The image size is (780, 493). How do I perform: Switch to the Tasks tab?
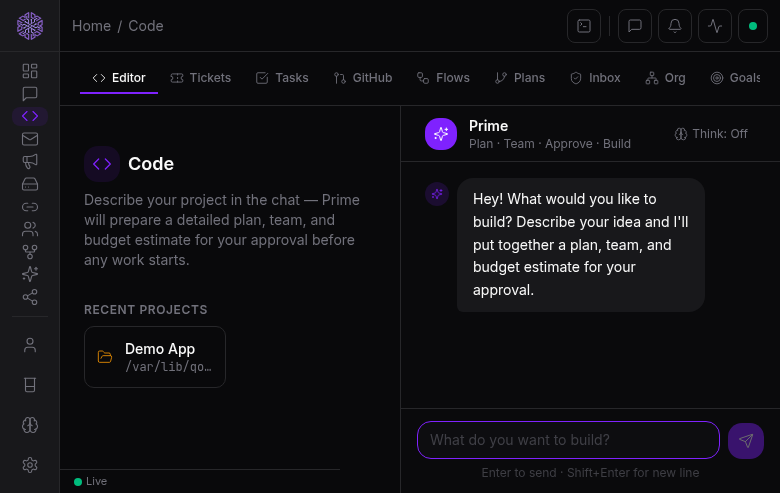click(x=282, y=78)
